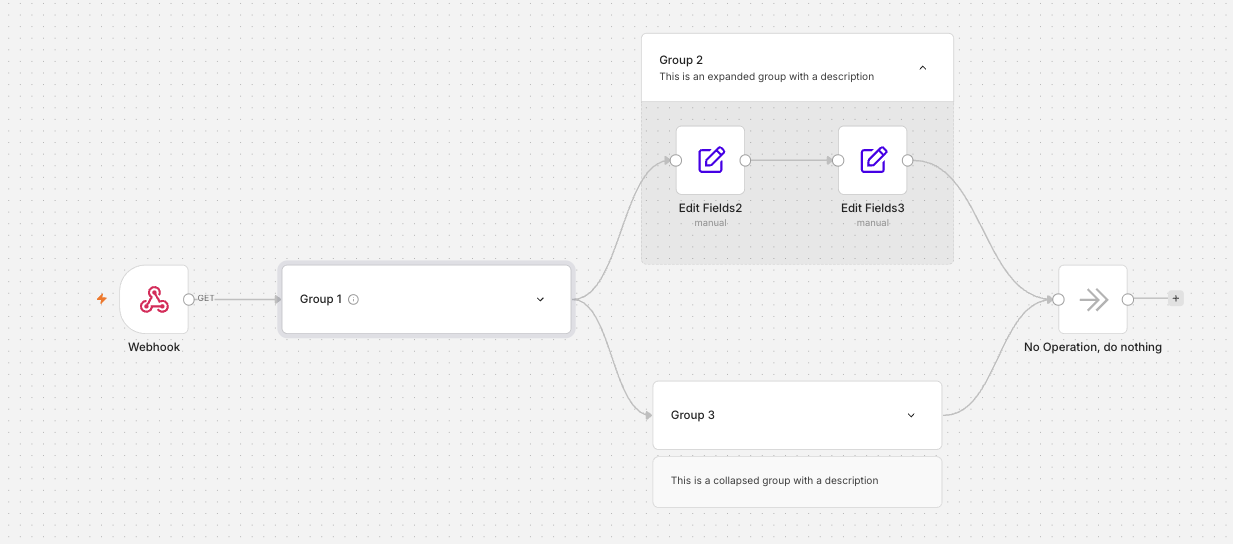Select the Webhook node icon

pos(154,299)
